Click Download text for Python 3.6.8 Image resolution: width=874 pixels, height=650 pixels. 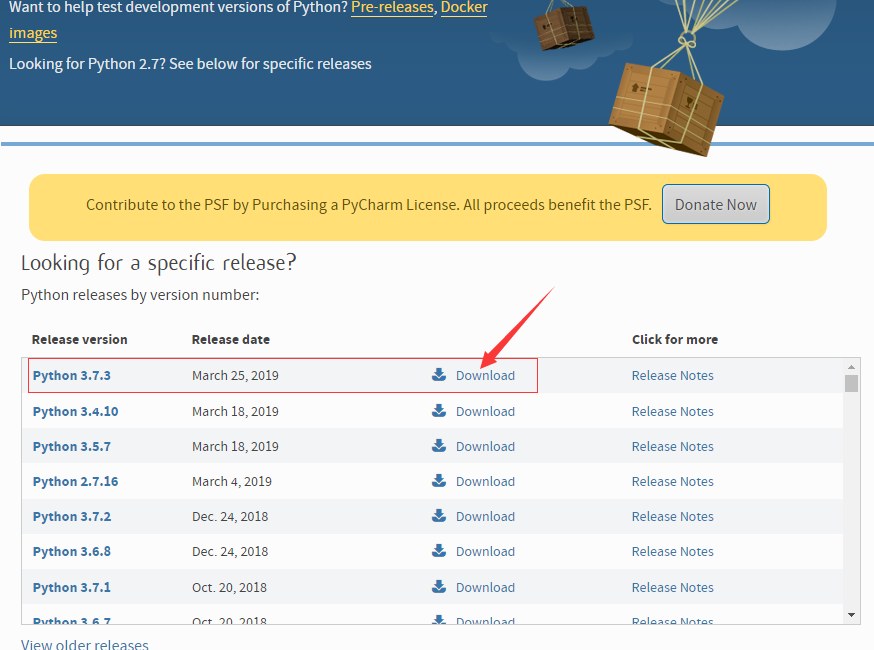(485, 552)
